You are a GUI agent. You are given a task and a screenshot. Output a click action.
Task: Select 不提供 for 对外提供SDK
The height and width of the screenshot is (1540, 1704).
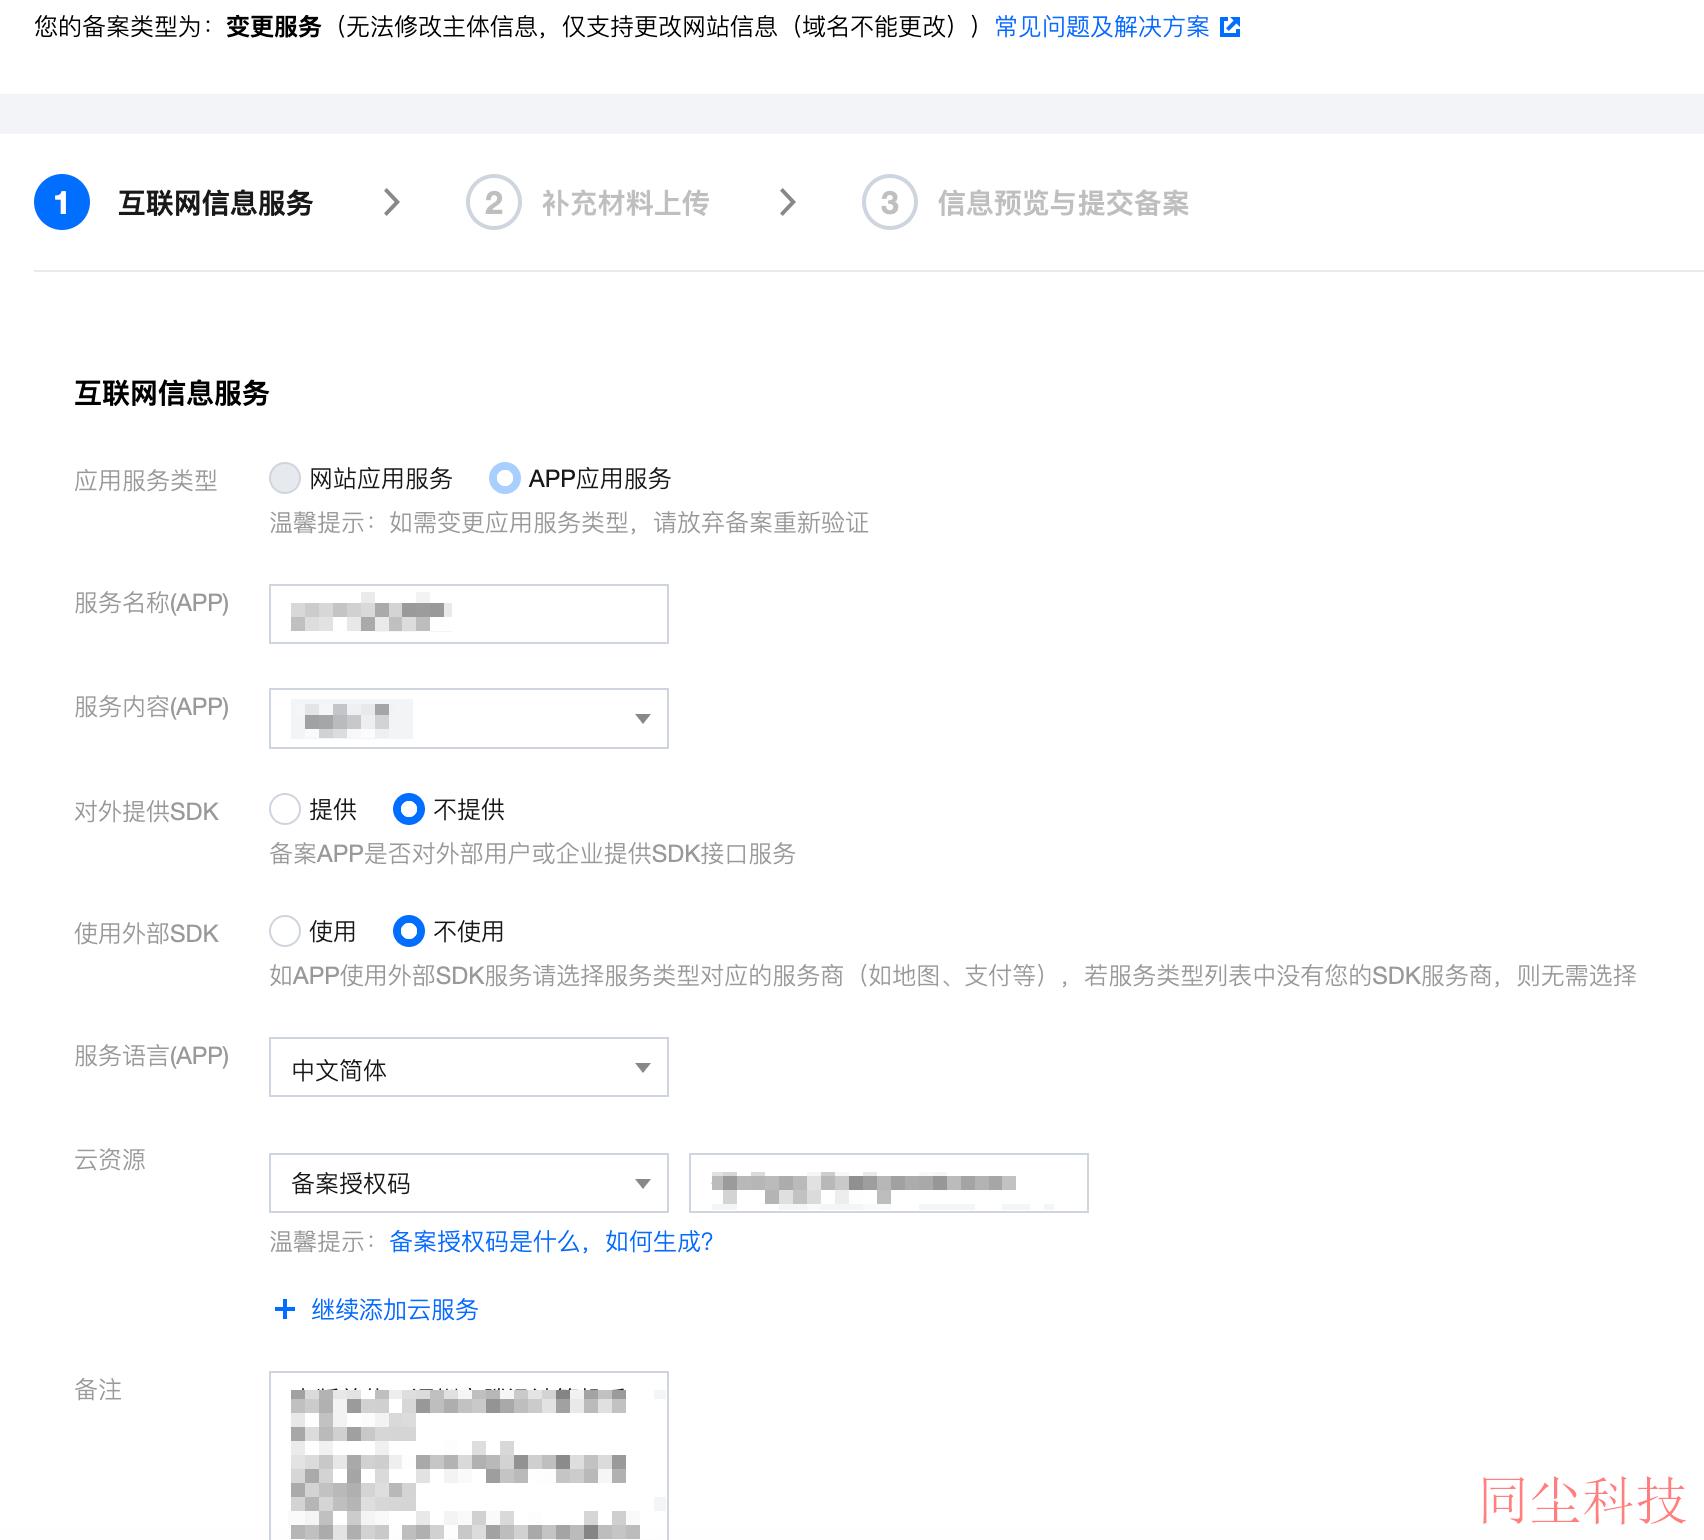[409, 809]
